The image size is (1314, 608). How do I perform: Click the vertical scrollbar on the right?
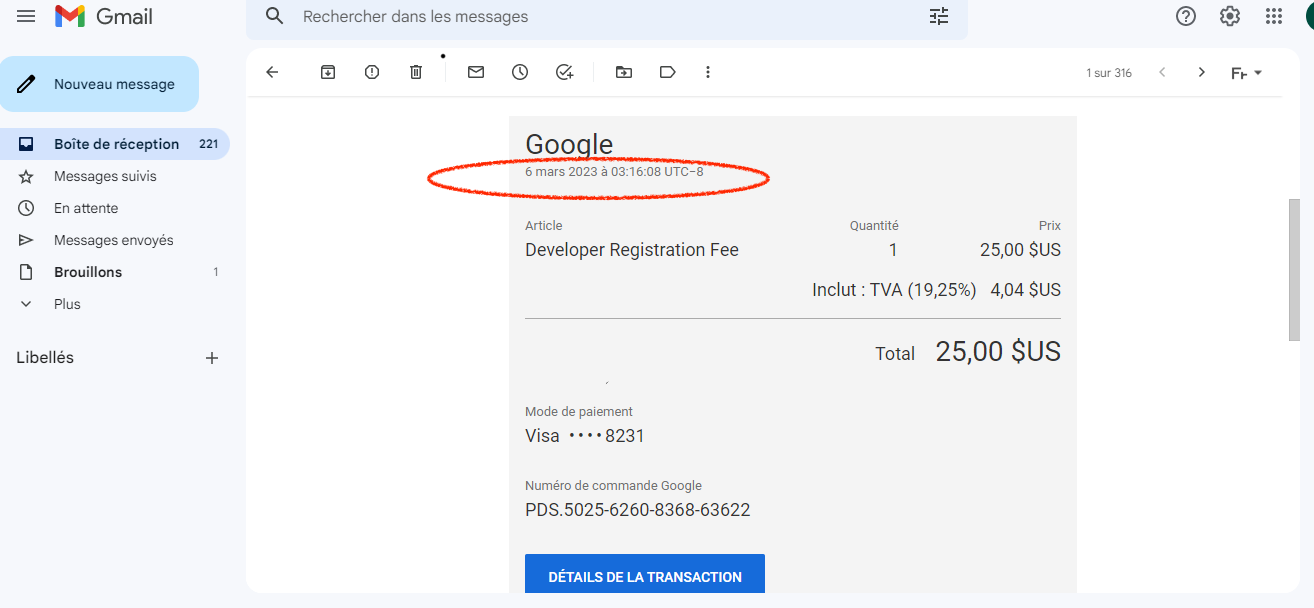click(x=1294, y=270)
